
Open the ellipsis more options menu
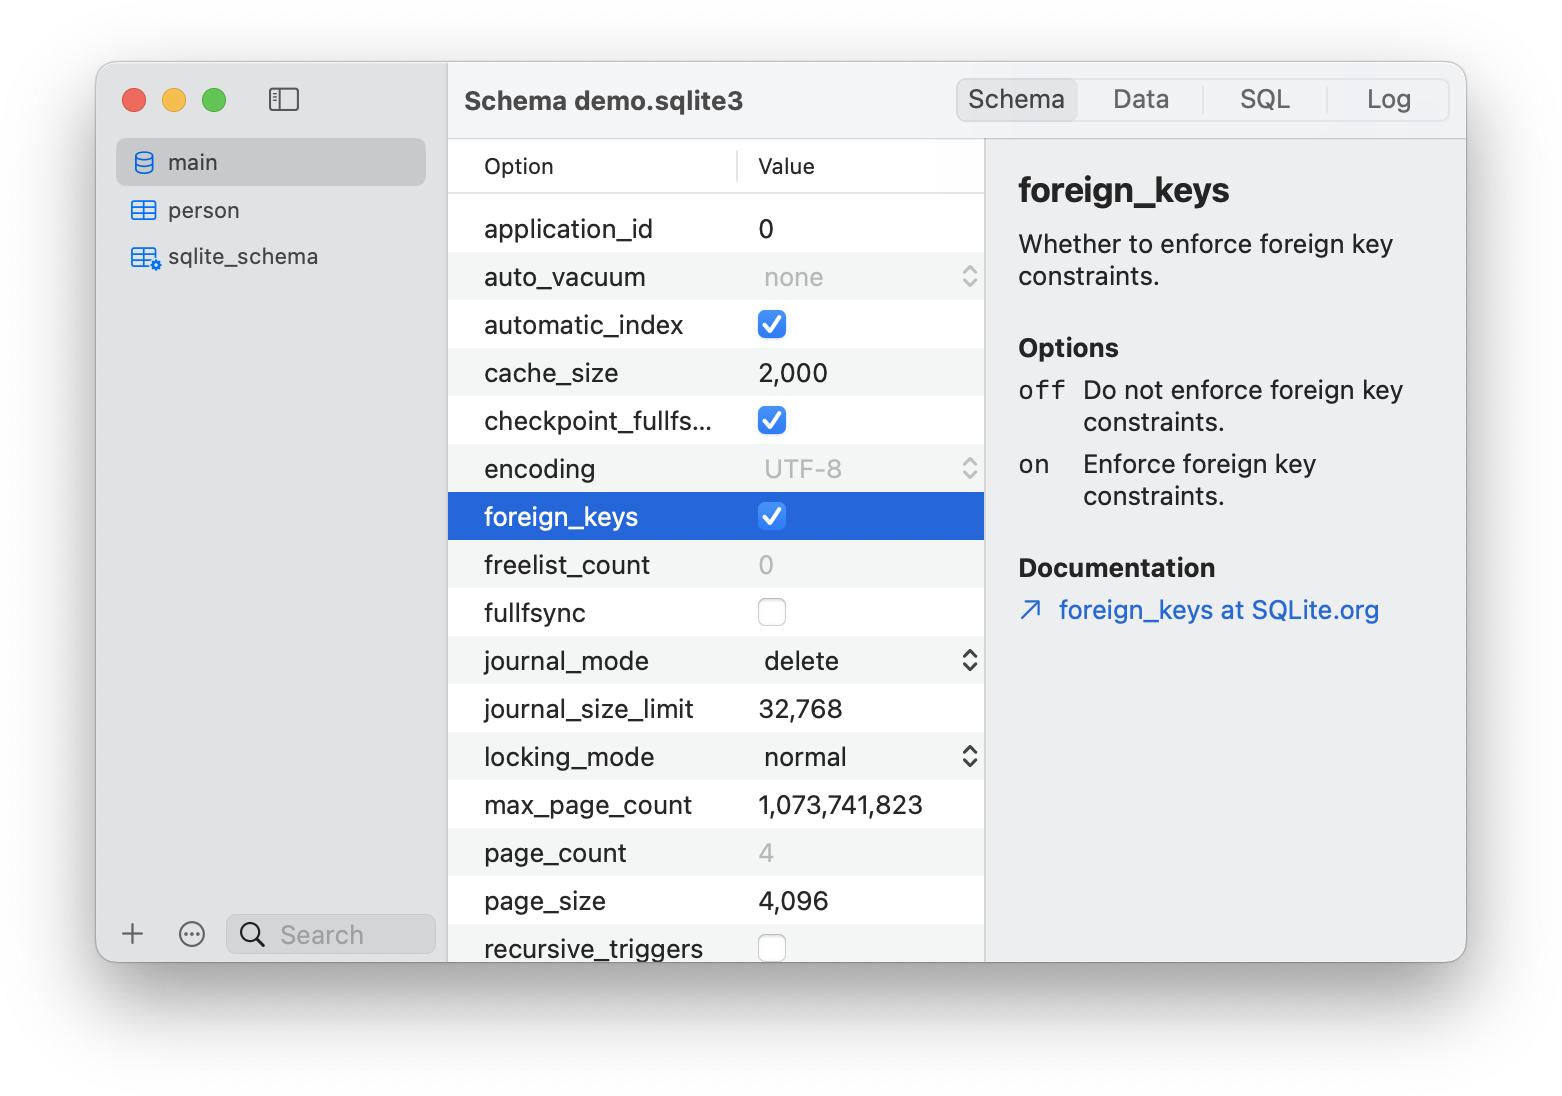(x=192, y=934)
